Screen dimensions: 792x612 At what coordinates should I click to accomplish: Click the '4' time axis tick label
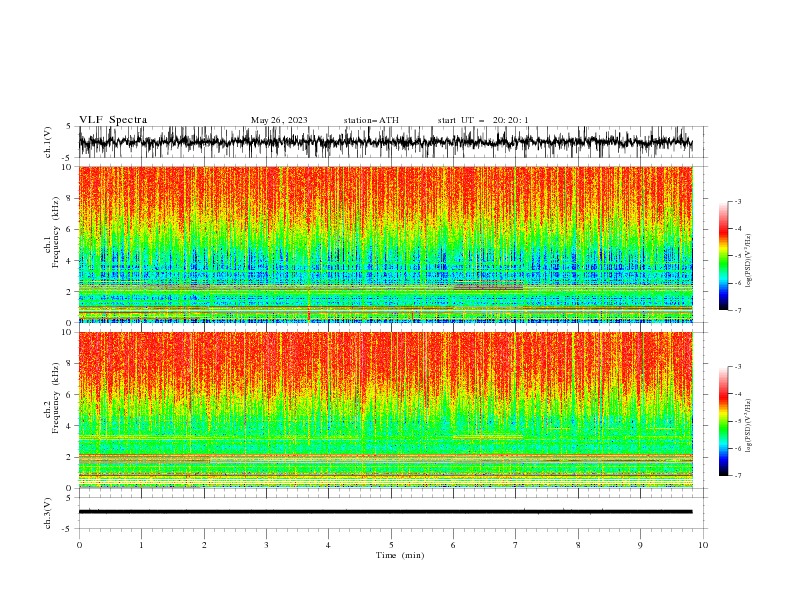pos(328,545)
